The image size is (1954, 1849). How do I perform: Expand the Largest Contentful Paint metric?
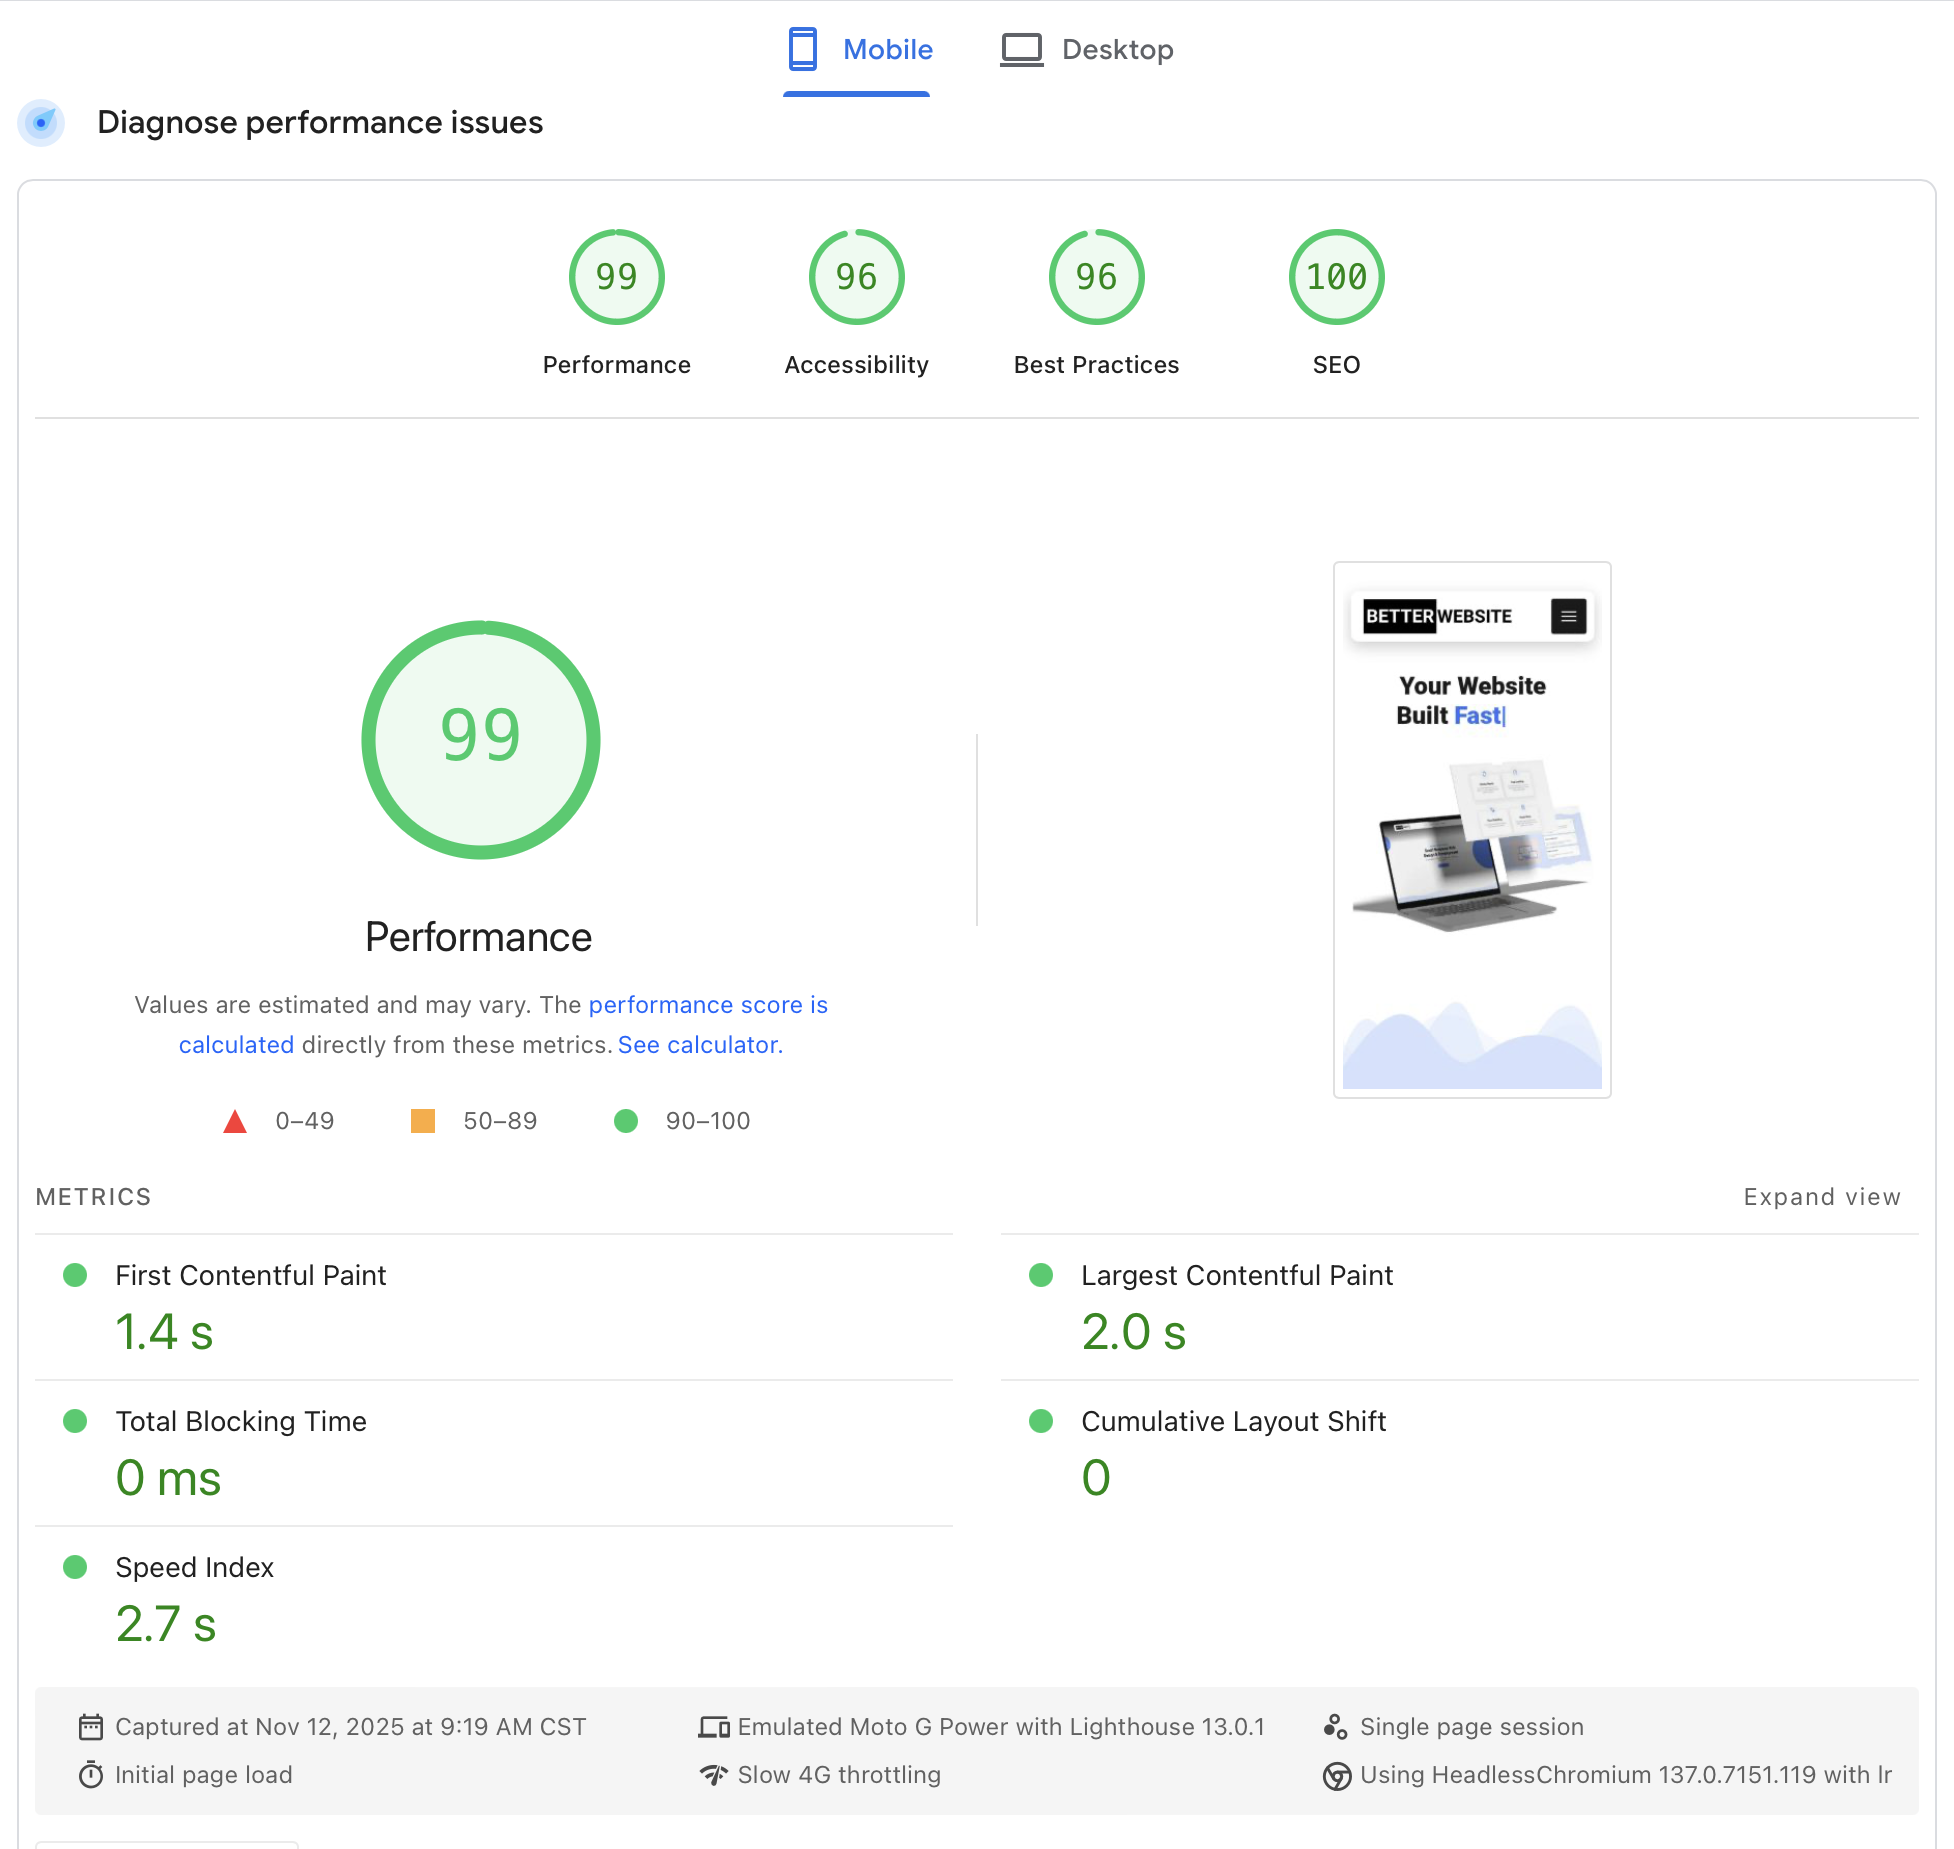click(1236, 1275)
